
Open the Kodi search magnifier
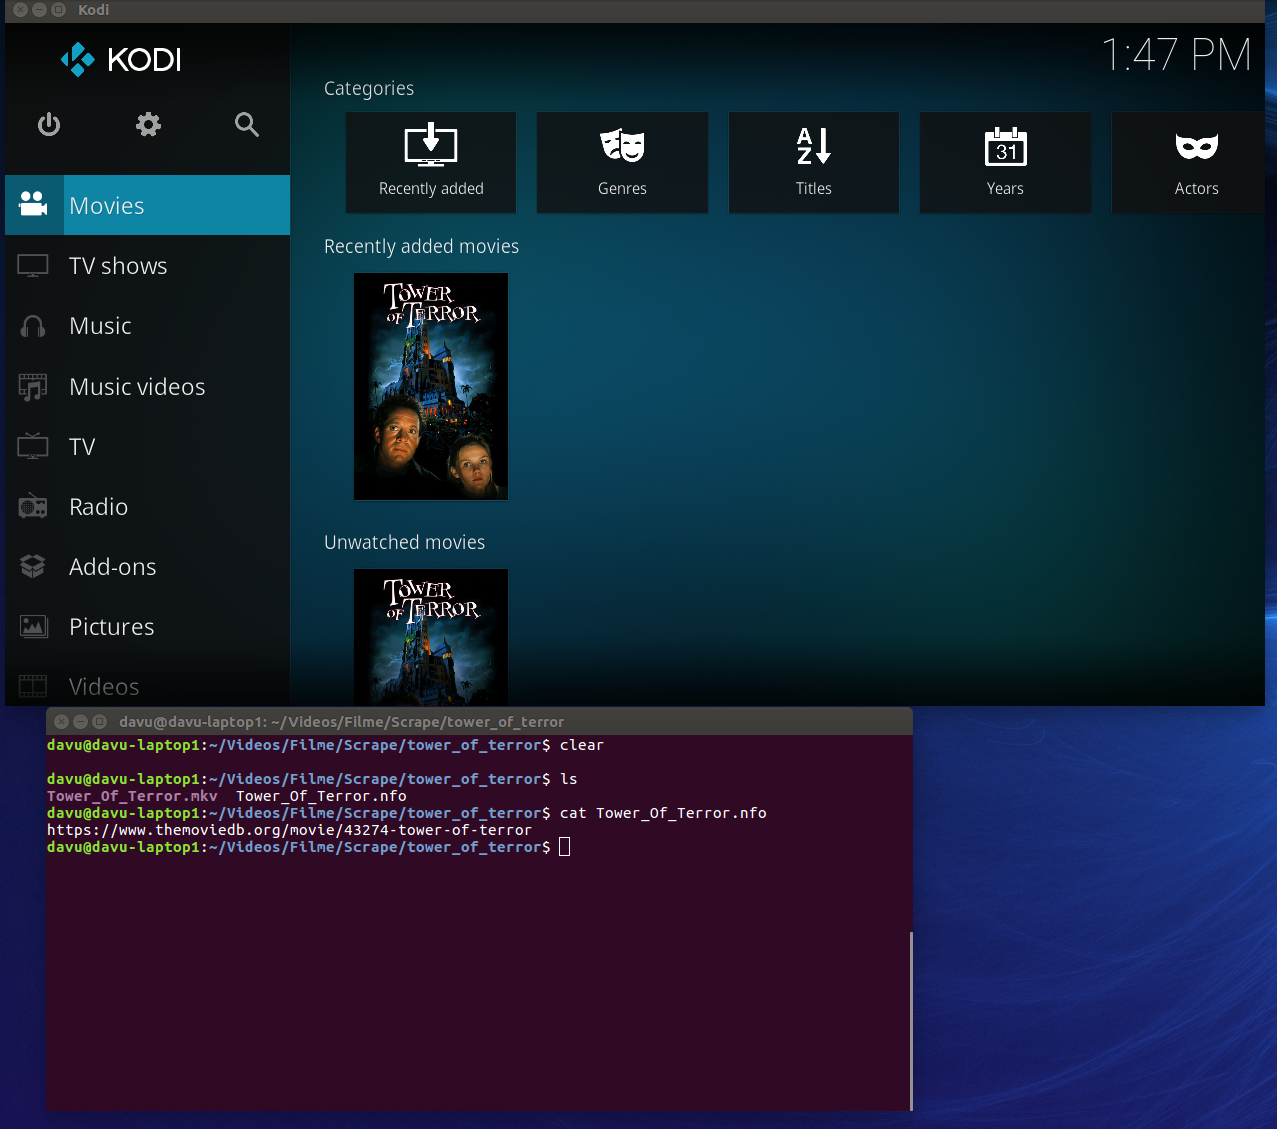(x=247, y=124)
